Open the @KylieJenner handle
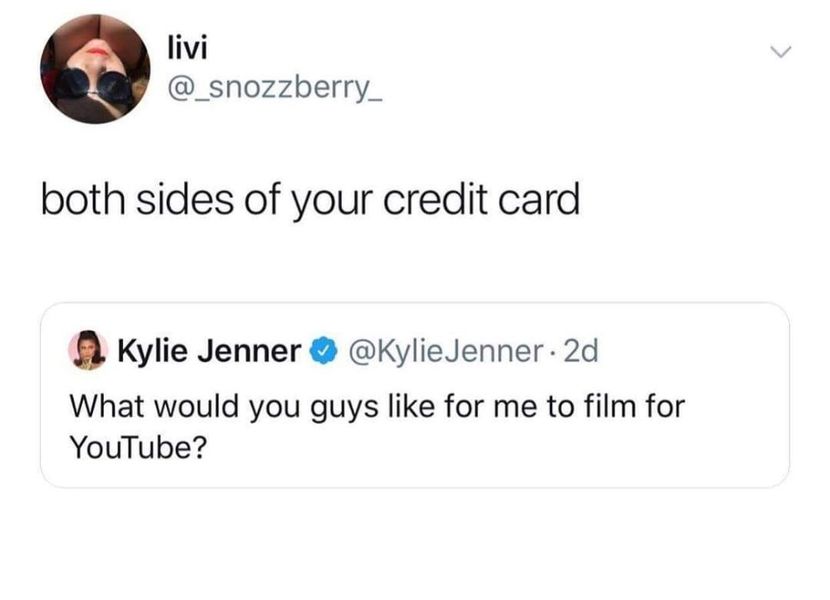The height and width of the screenshot is (600, 830). click(x=445, y=351)
